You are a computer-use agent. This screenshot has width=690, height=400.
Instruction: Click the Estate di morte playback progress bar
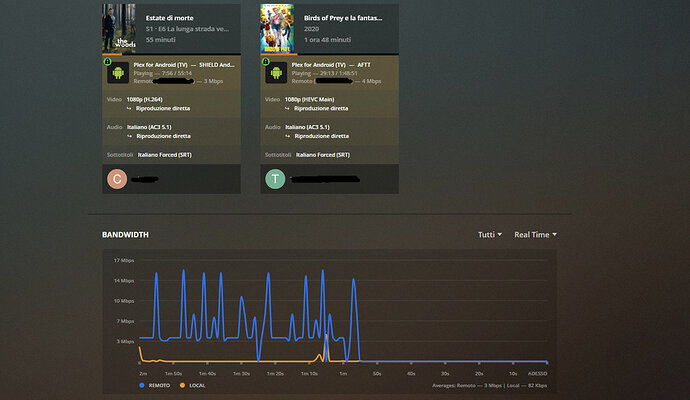click(x=172, y=54)
